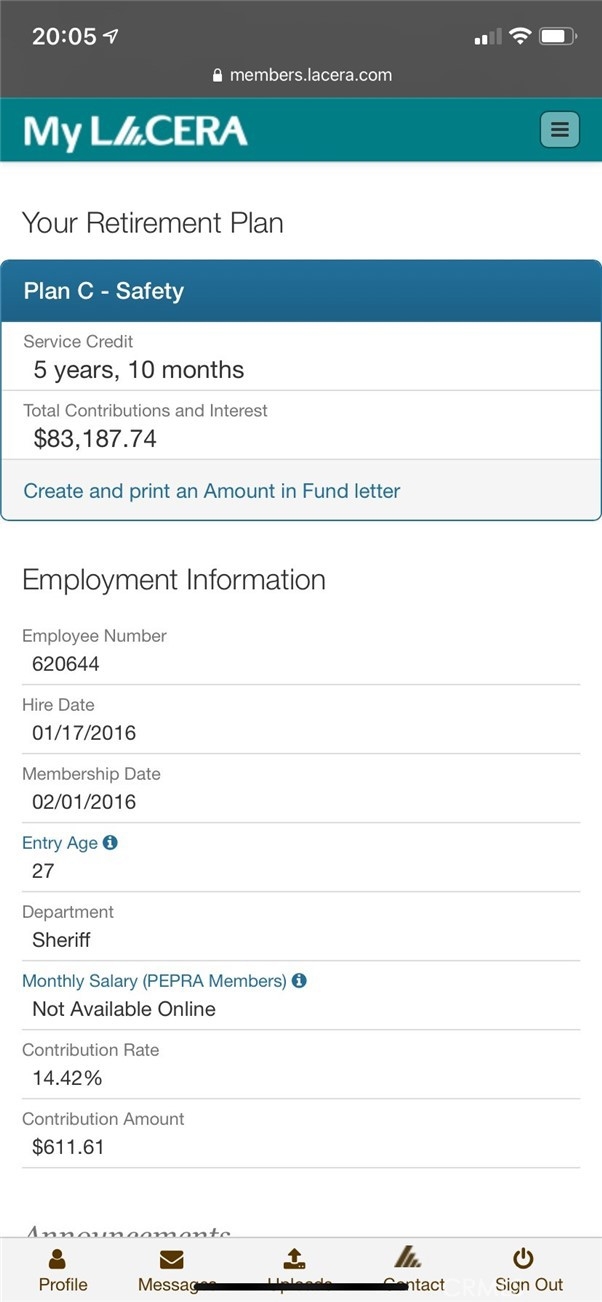Click the Entry Age info icon

click(110, 842)
